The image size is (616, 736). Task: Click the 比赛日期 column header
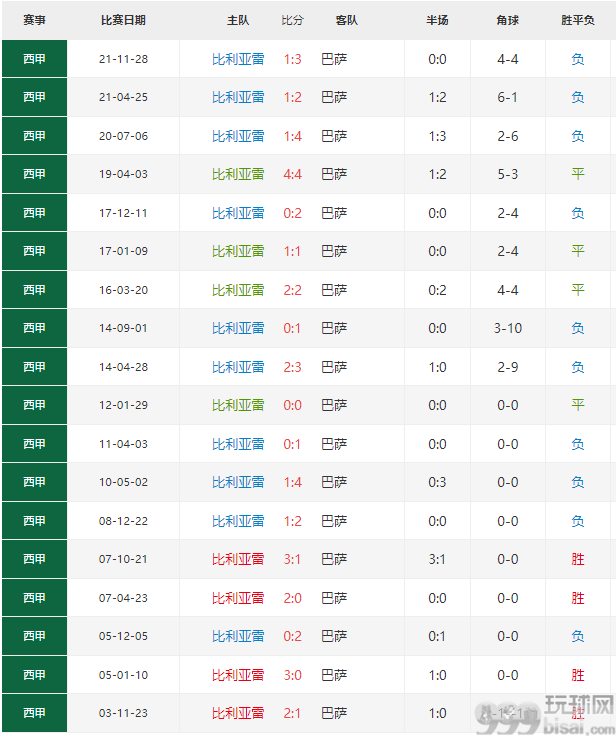123,20
